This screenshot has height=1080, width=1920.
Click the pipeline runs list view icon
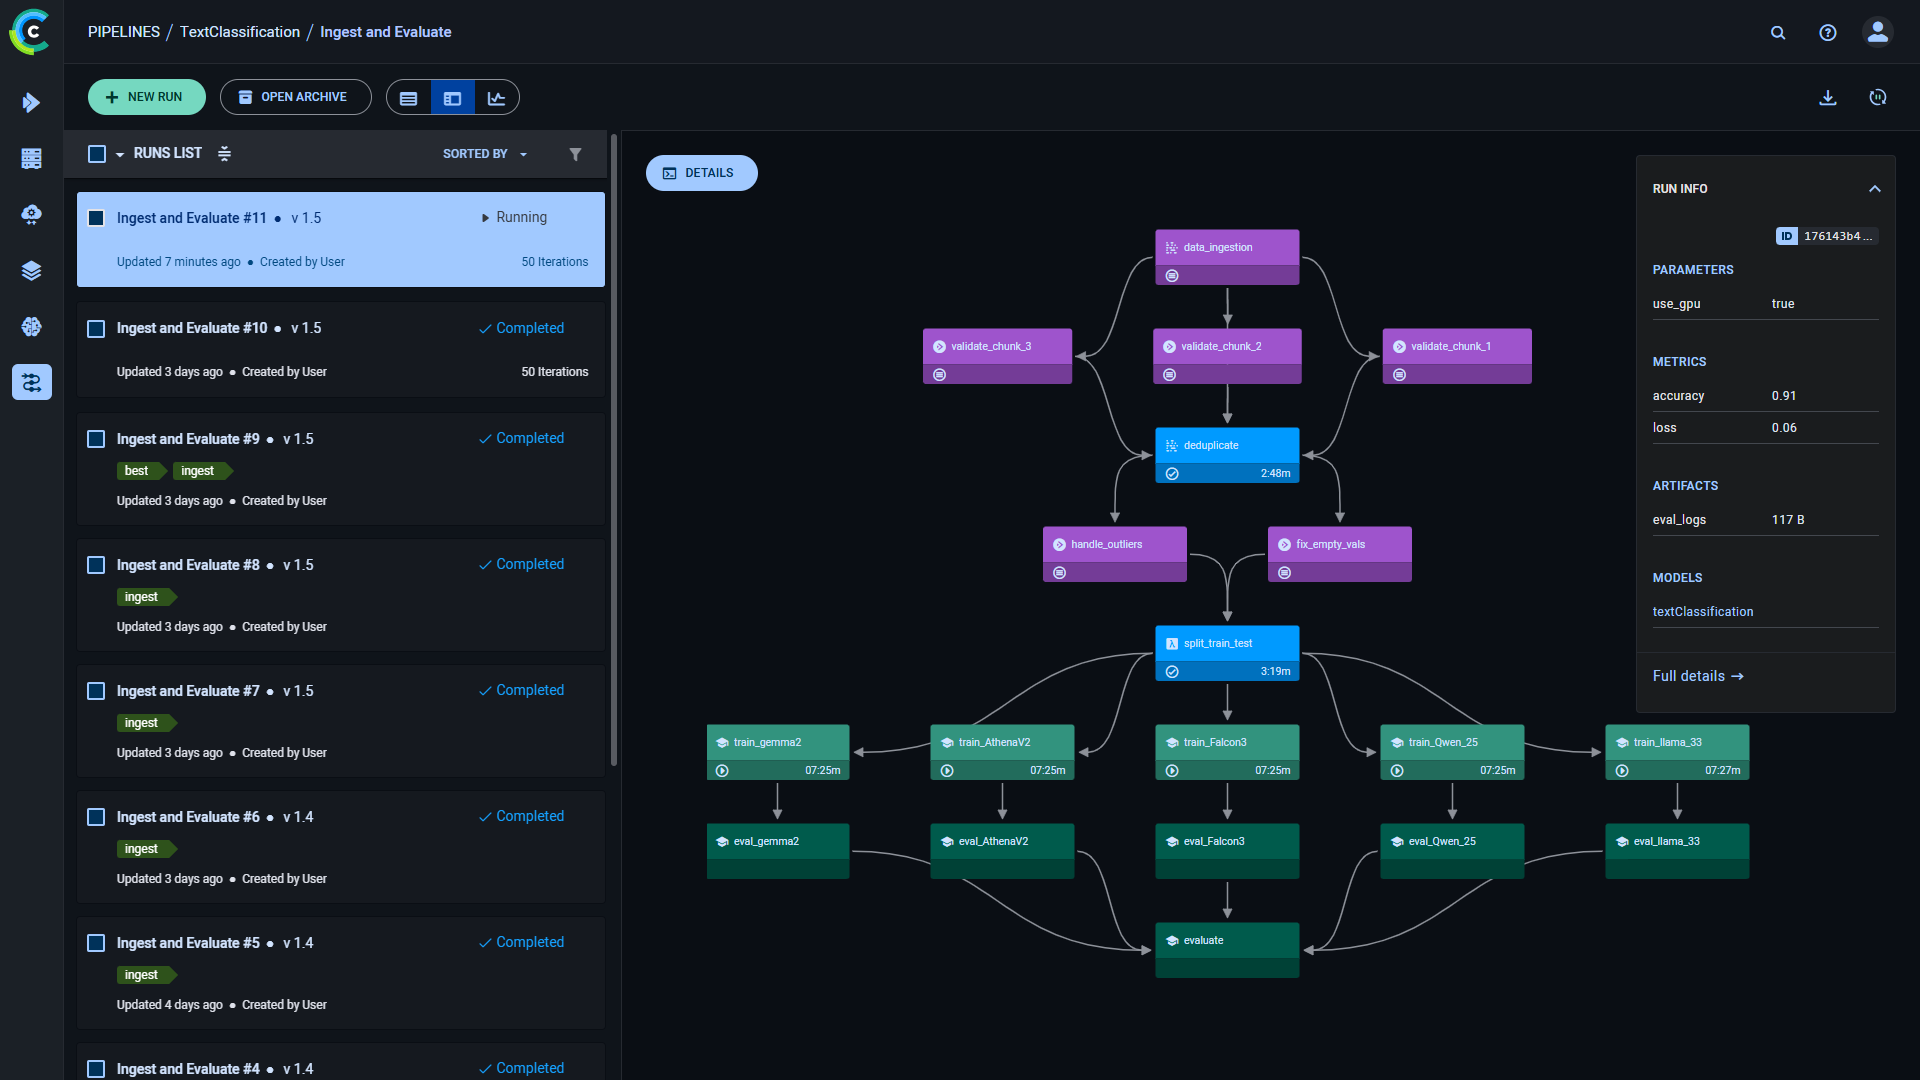pyautogui.click(x=410, y=98)
